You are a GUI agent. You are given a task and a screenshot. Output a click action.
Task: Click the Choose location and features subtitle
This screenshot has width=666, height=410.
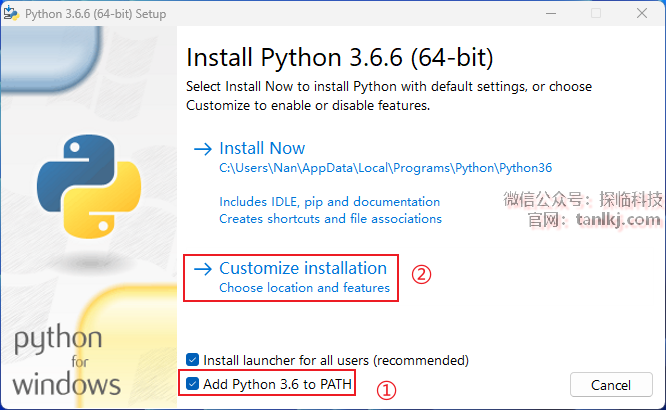pyautogui.click(x=304, y=288)
